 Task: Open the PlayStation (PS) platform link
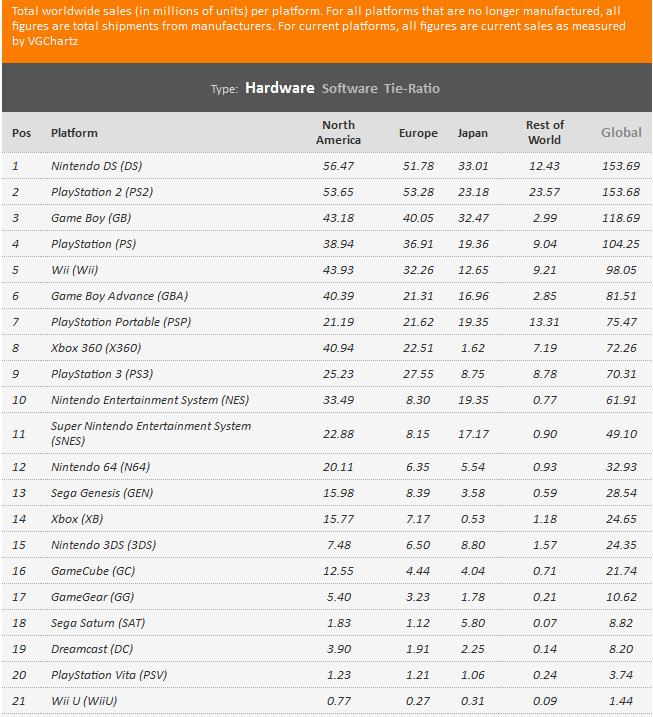[94, 244]
